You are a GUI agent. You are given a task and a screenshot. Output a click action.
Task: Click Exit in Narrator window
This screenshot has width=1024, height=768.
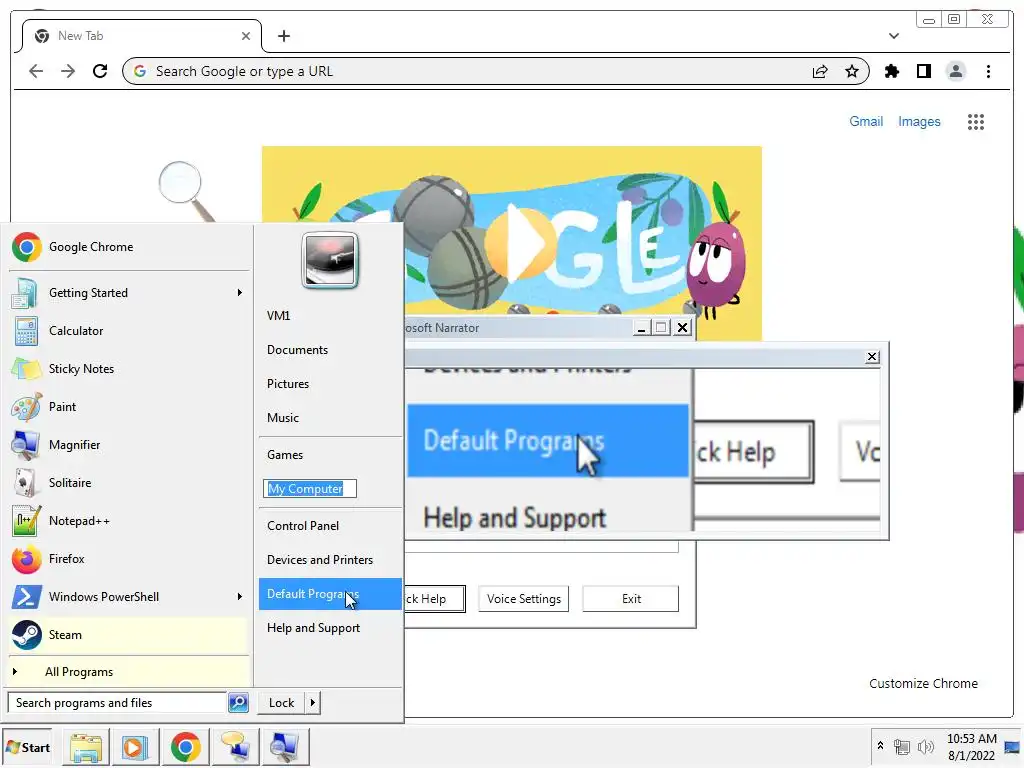631,599
